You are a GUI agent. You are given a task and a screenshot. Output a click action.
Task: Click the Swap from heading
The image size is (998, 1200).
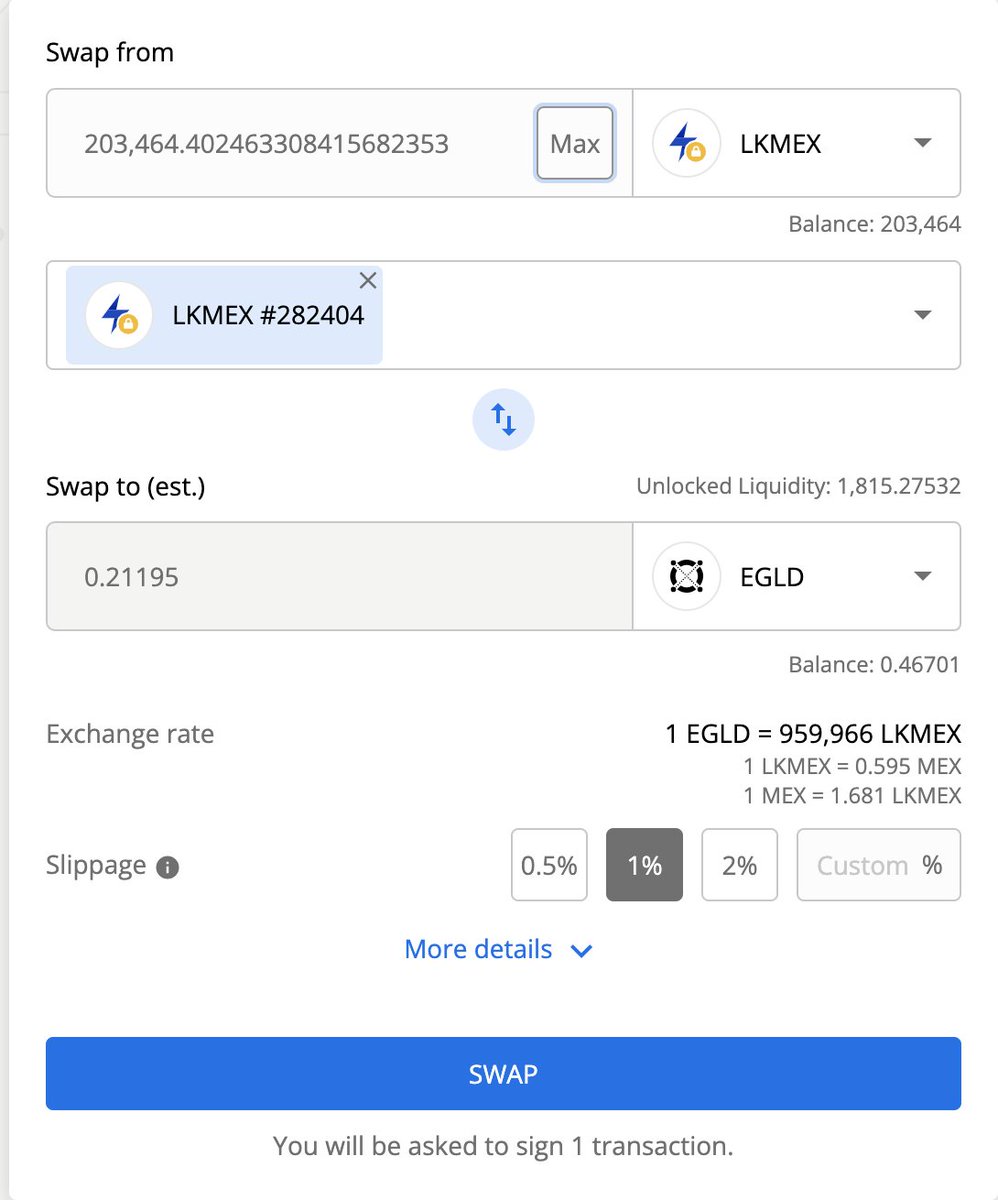pyautogui.click(x=110, y=52)
